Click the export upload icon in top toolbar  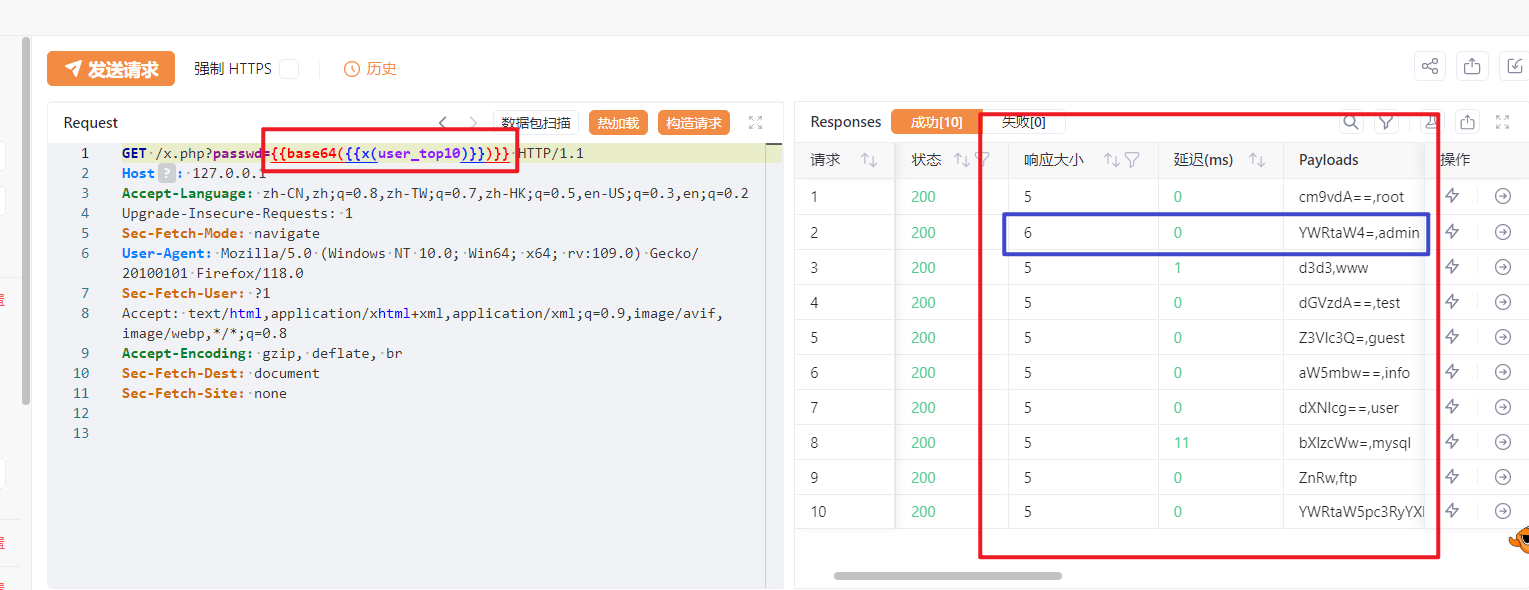(1472, 67)
